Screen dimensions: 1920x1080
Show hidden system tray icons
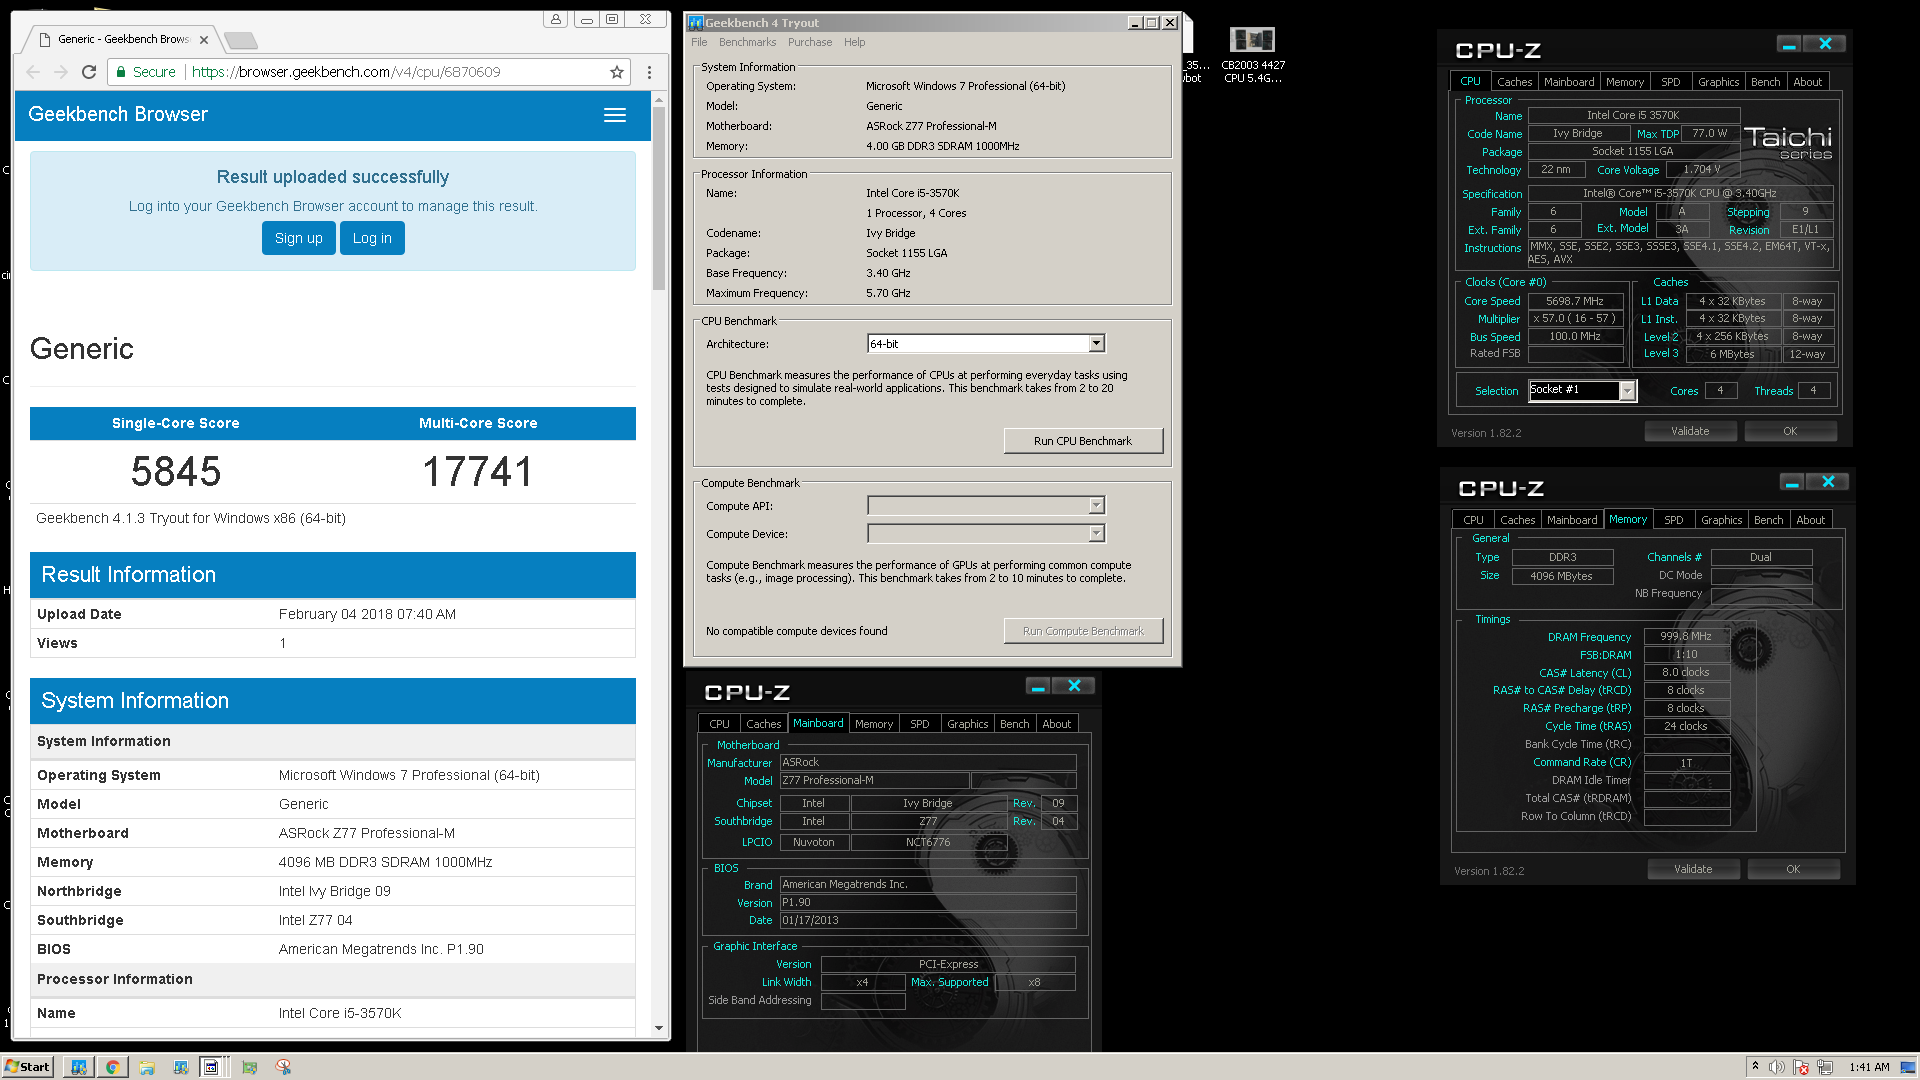(x=1755, y=1067)
